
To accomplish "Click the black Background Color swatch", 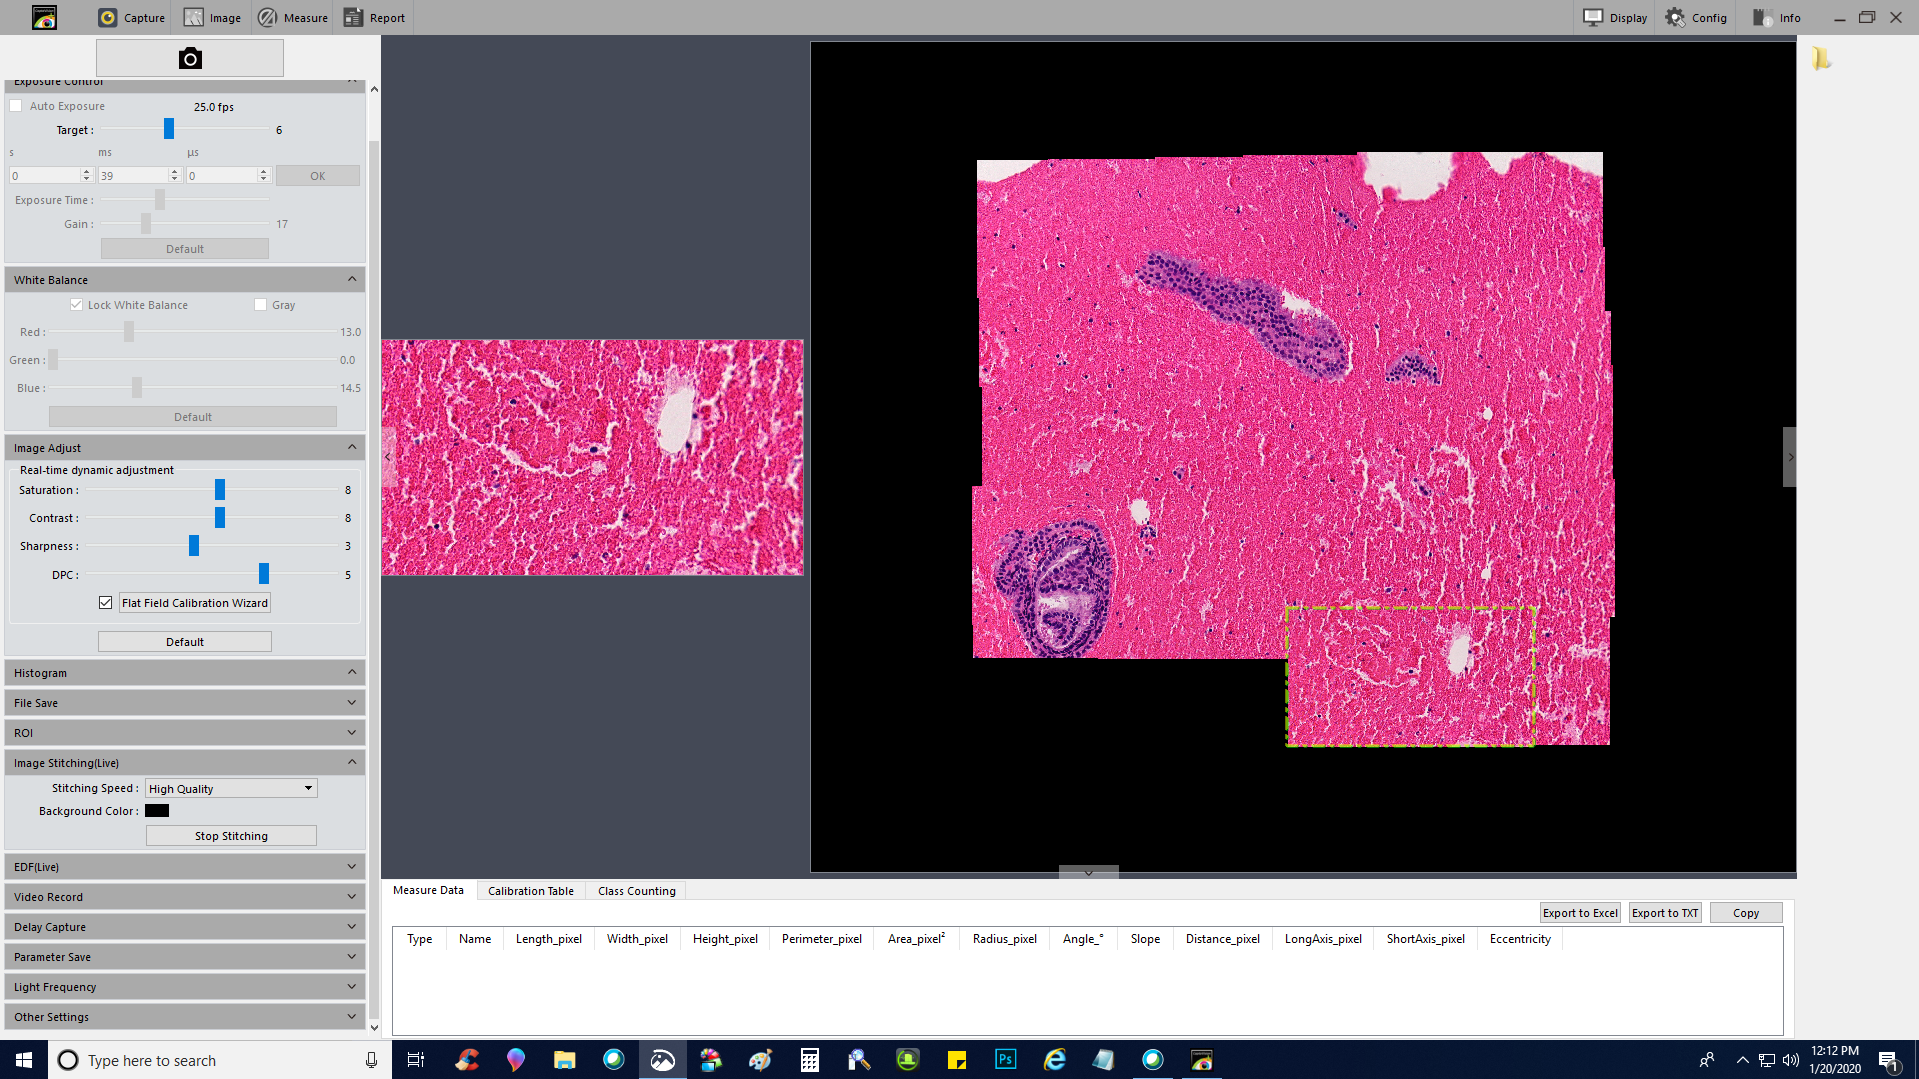I will coord(157,811).
